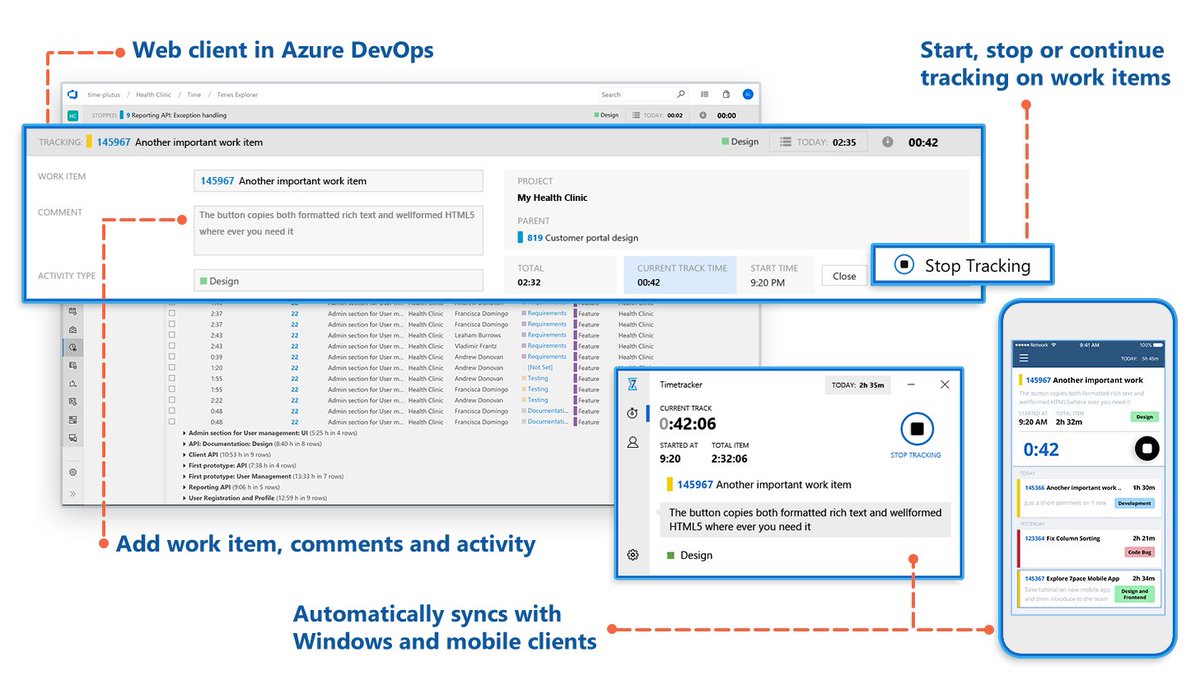The image size is (1200, 680).
Task: Click the clock icon beside 00:42 in the tracking header
Action: click(x=887, y=142)
